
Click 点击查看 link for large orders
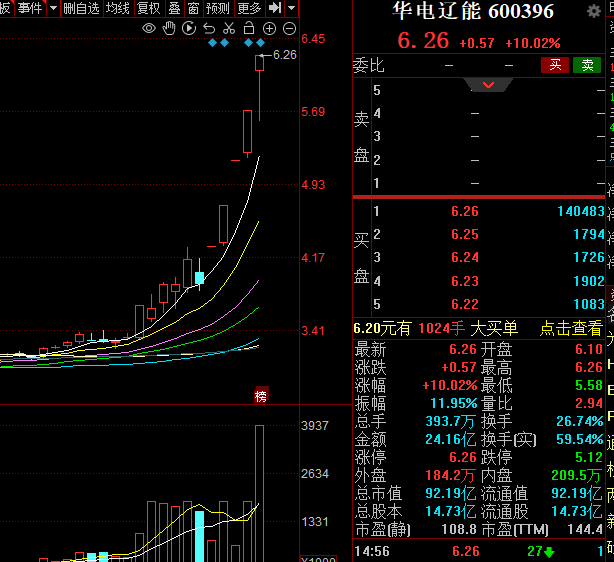pyautogui.click(x=571, y=328)
